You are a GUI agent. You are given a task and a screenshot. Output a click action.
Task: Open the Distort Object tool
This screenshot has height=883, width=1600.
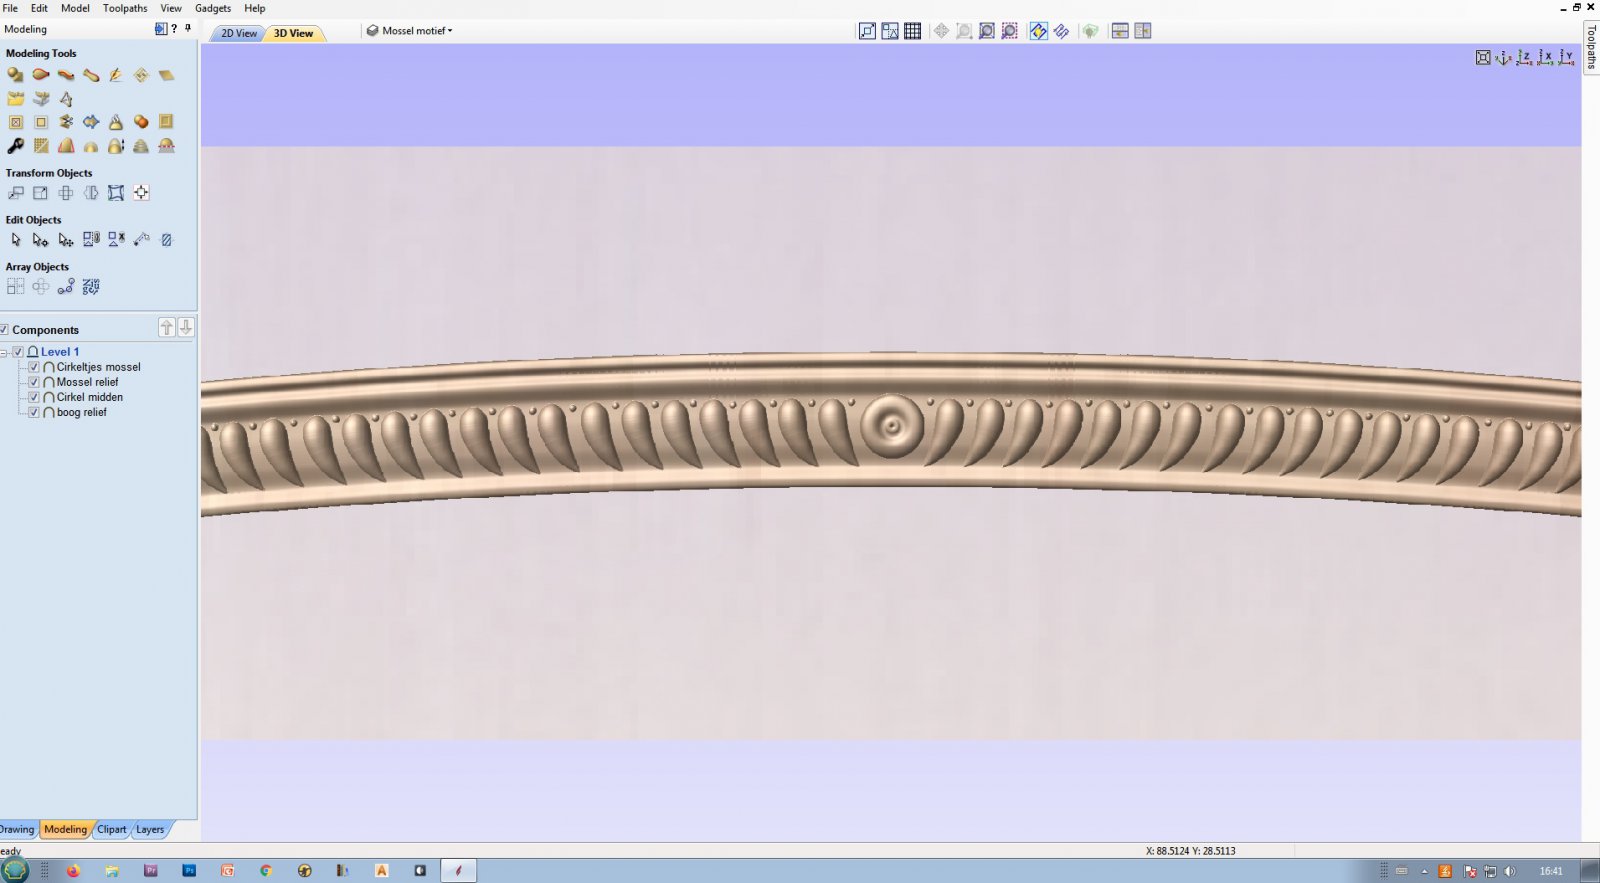coord(116,193)
